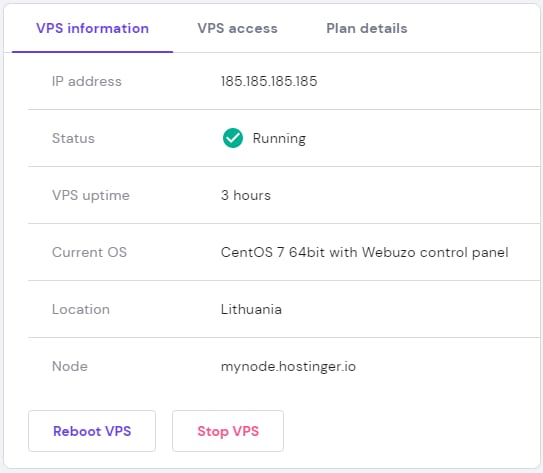Click the Location label
The width and height of the screenshot is (543, 473).
click(x=81, y=309)
